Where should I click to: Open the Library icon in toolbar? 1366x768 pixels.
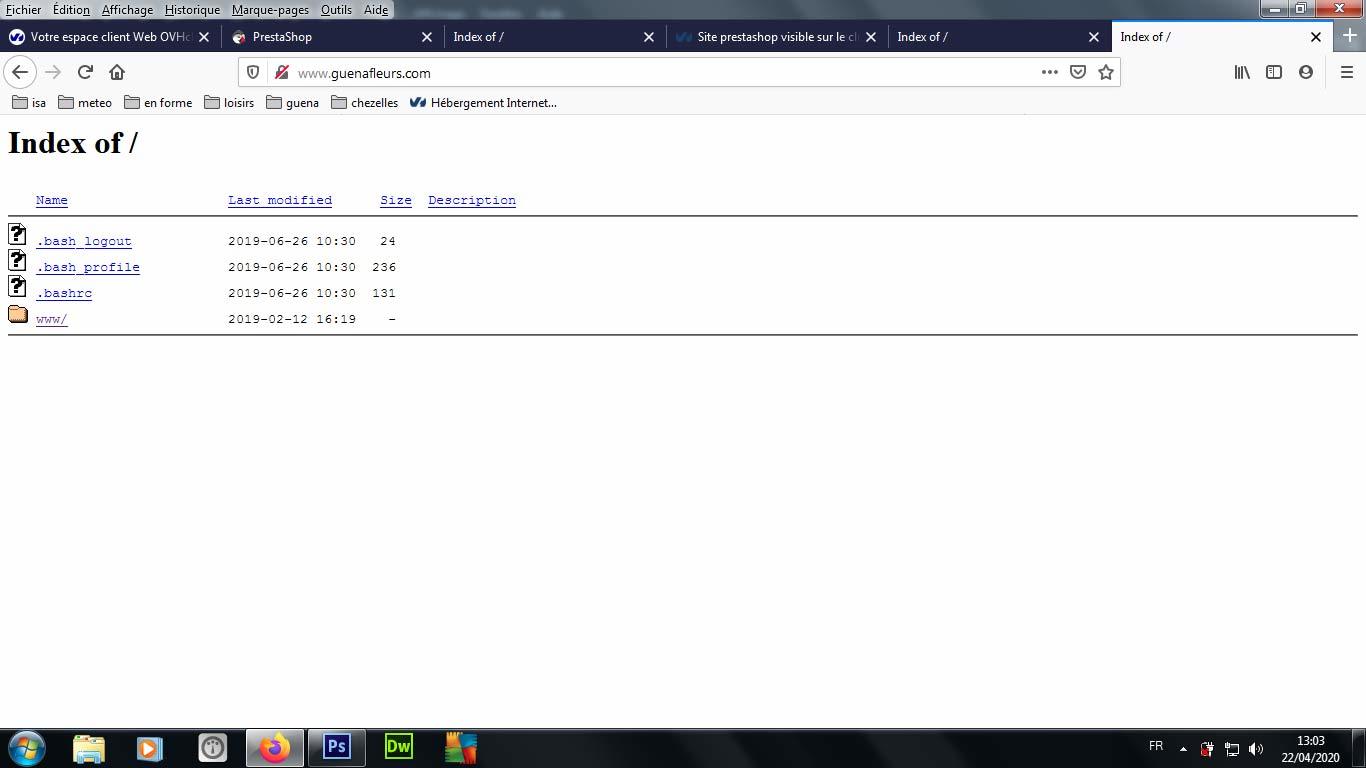point(1242,72)
